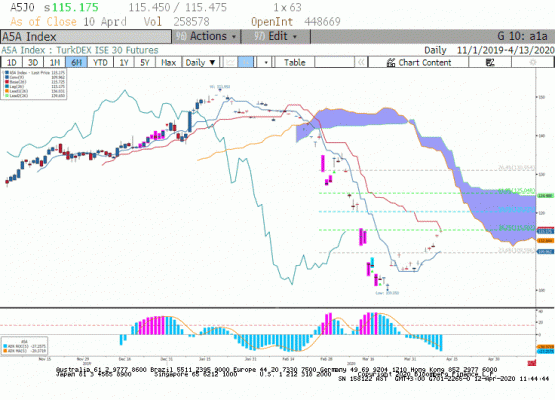Open chart settings gear icon
The width and height of the screenshot is (555, 400).
point(532,63)
